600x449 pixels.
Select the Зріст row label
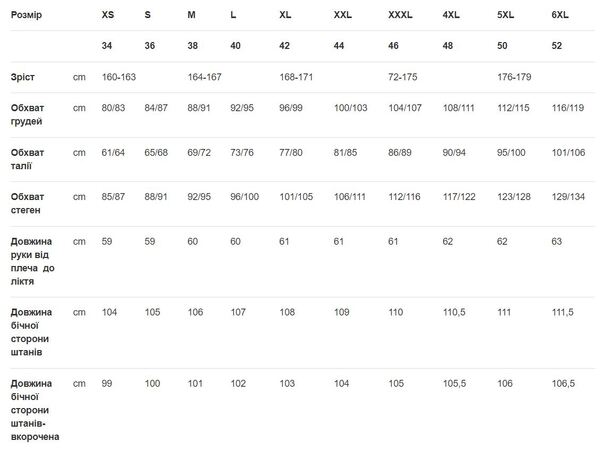23,76
